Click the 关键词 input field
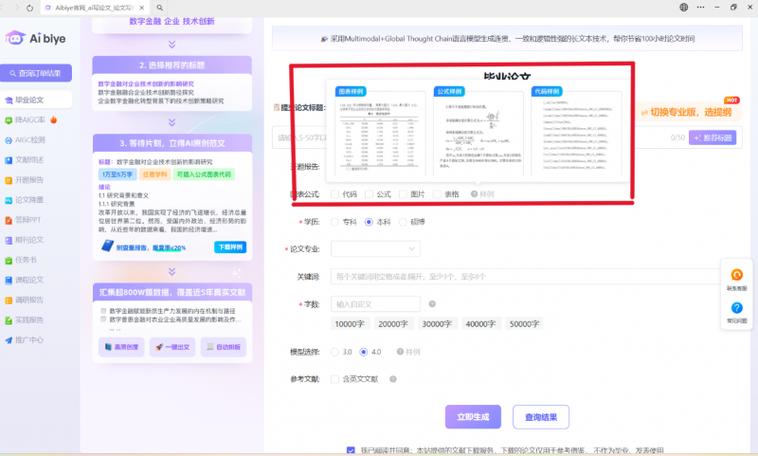This screenshot has height=456, width=758. coord(525,277)
